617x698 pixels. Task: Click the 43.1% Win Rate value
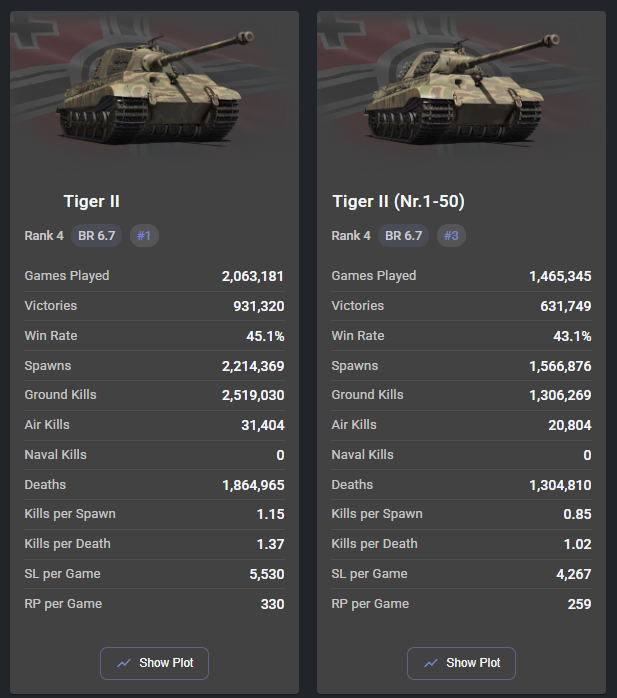click(x=572, y=336)
